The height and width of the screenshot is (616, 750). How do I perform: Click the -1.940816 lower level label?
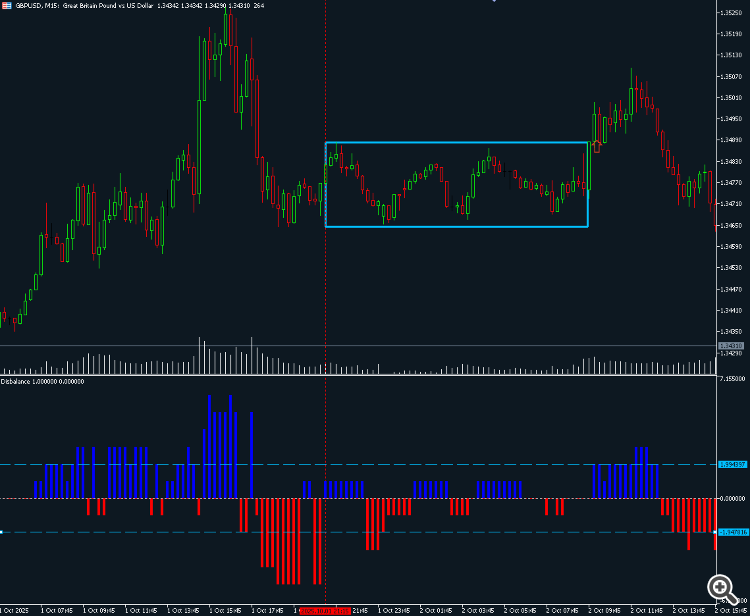[732, 532]
